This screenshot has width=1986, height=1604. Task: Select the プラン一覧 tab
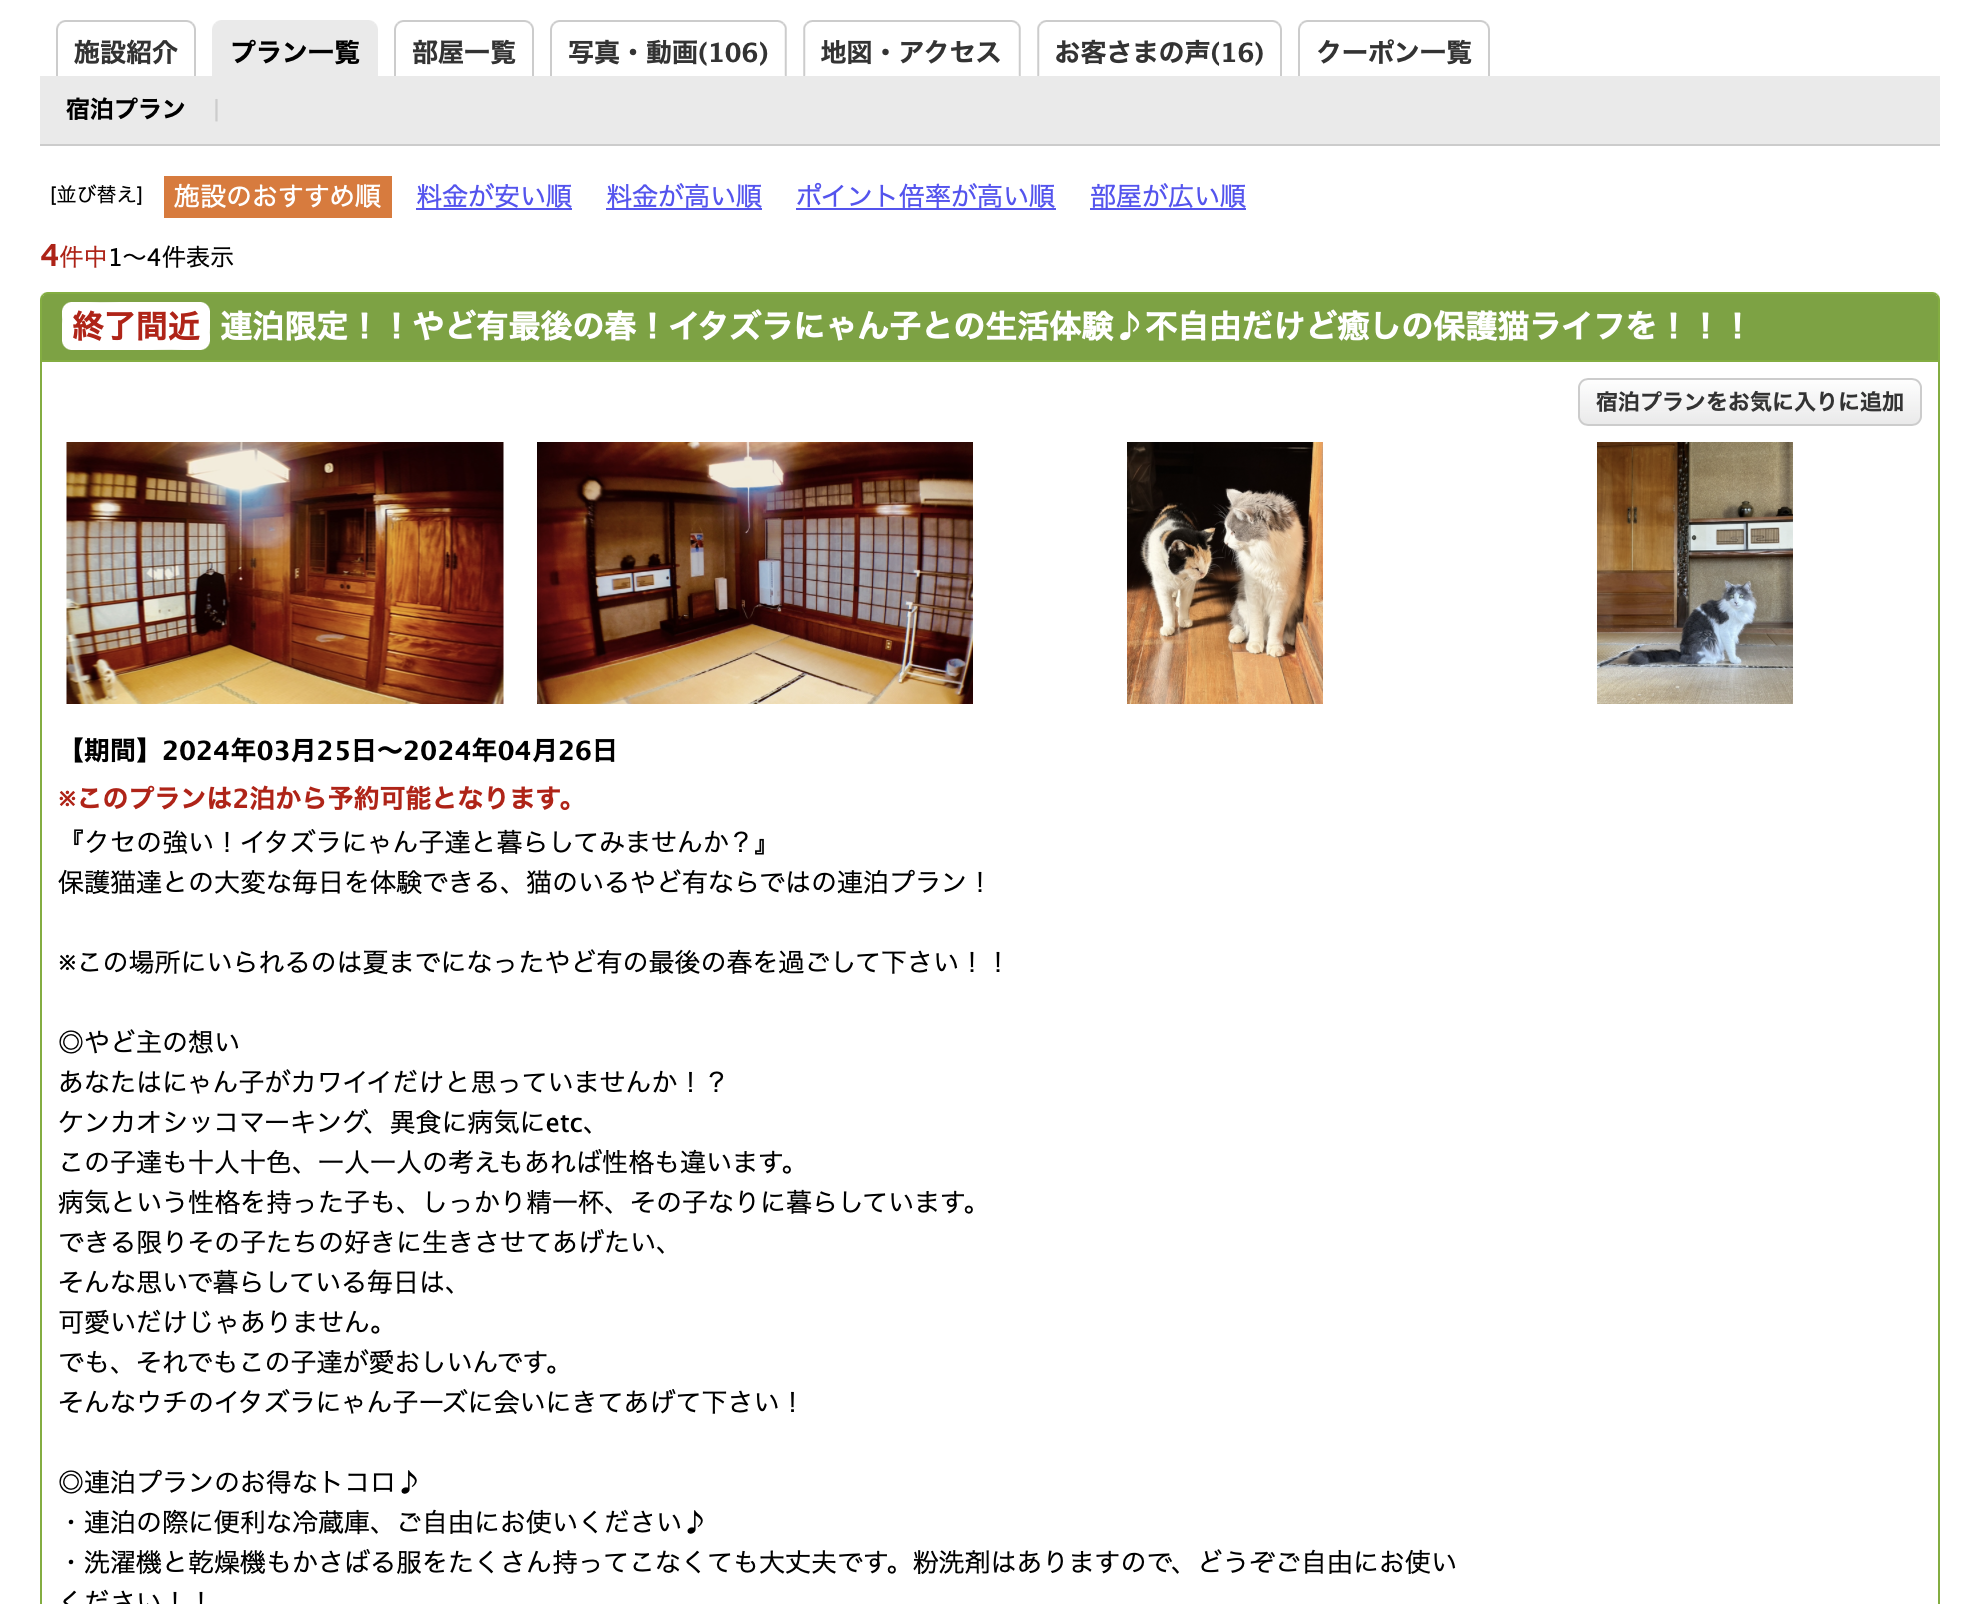pyautogui.click(x=295, y=51)
